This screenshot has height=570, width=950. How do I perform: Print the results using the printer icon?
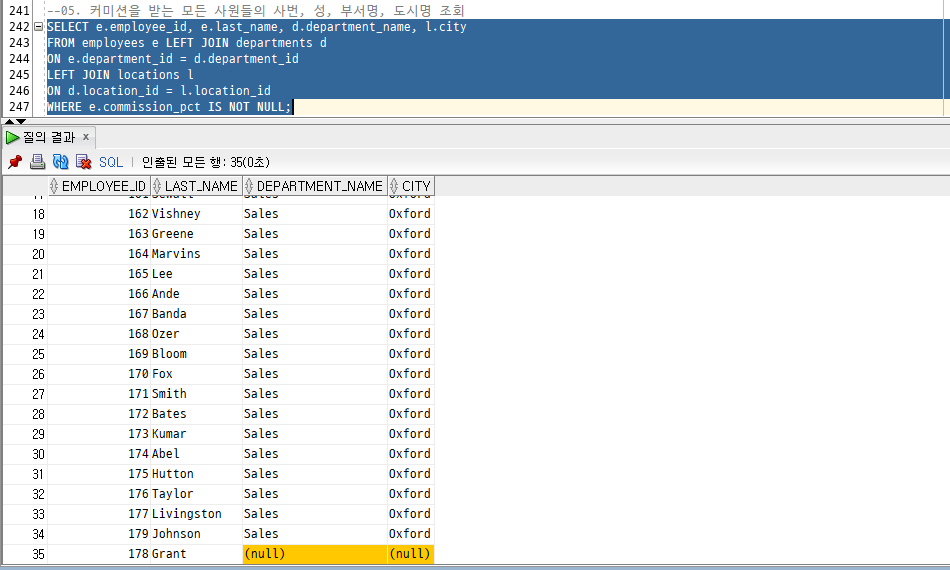[x=38, y=162]
